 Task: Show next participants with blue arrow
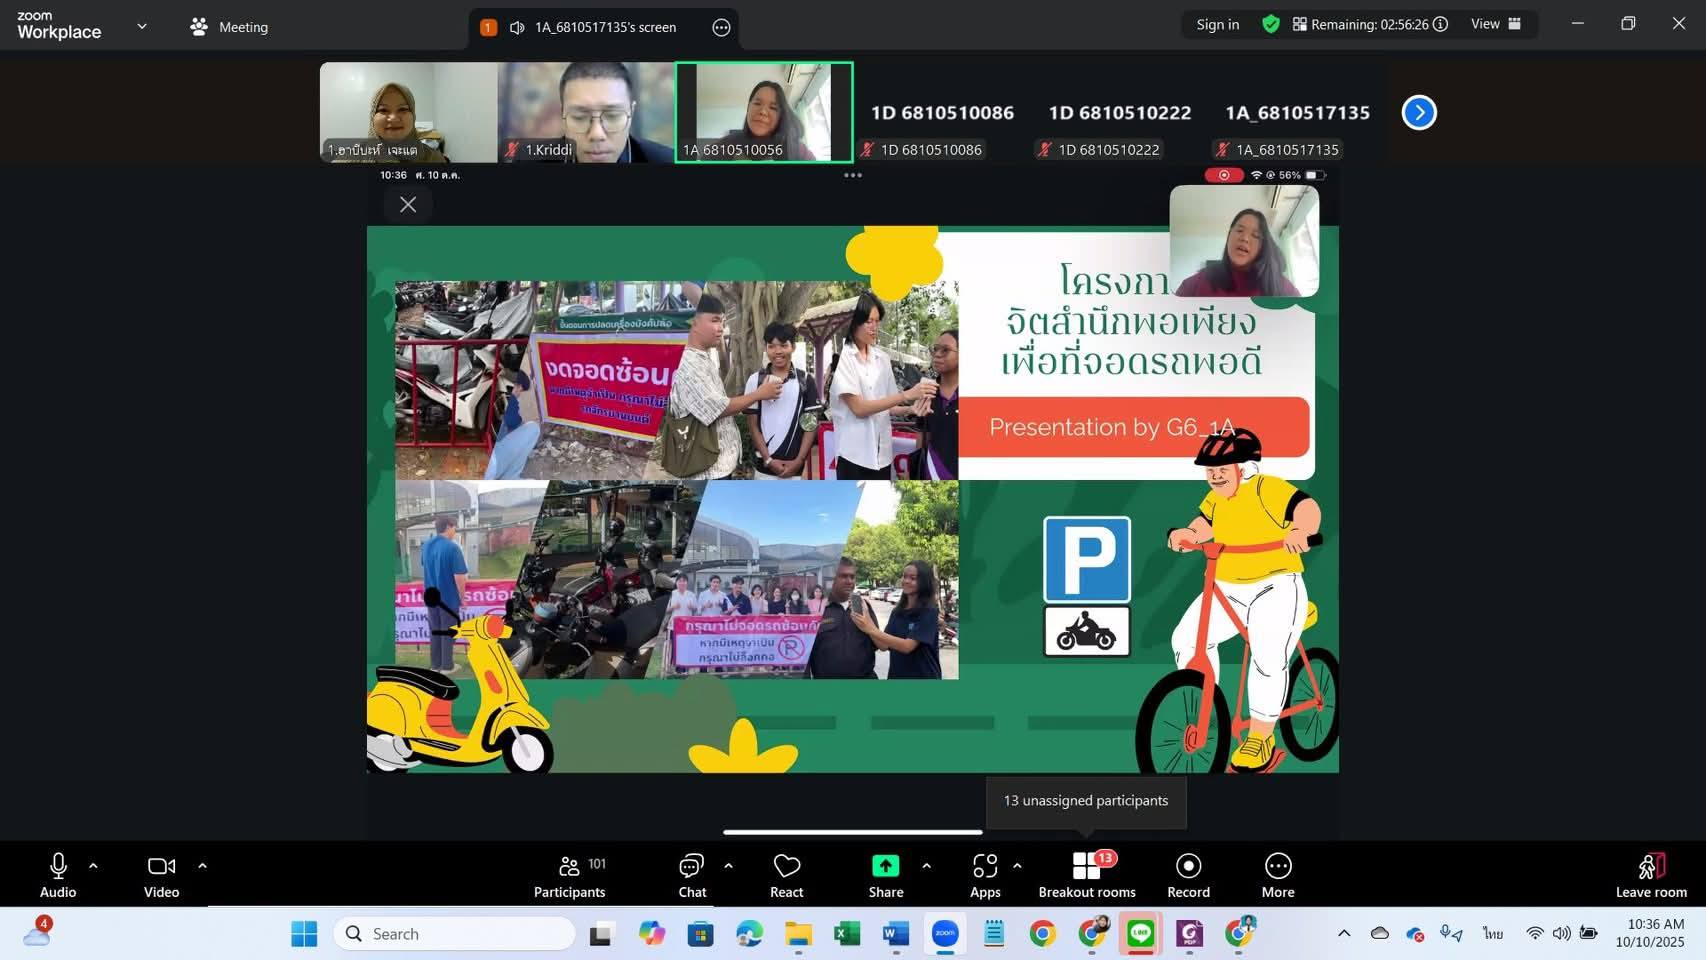(x=1418, y=112)
